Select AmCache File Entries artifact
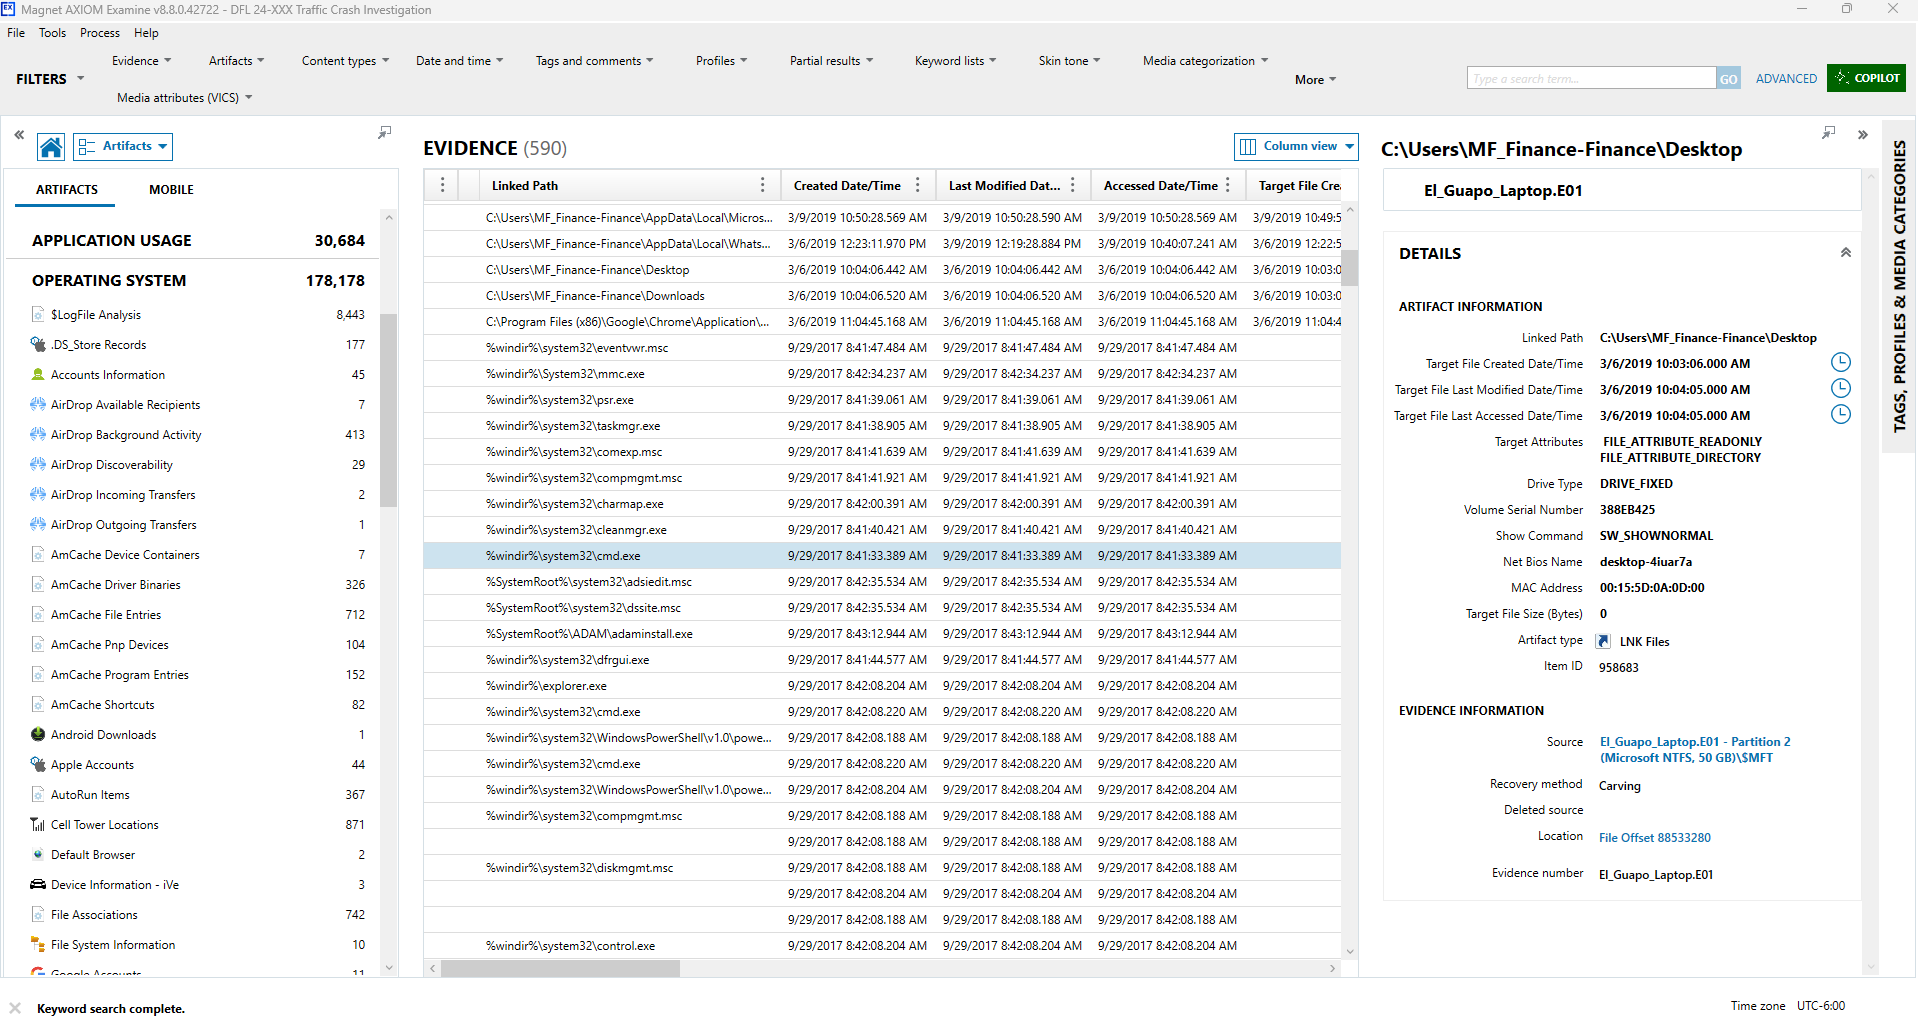The width and height of the screenshot is (1918, 1030). click(106, 615)
